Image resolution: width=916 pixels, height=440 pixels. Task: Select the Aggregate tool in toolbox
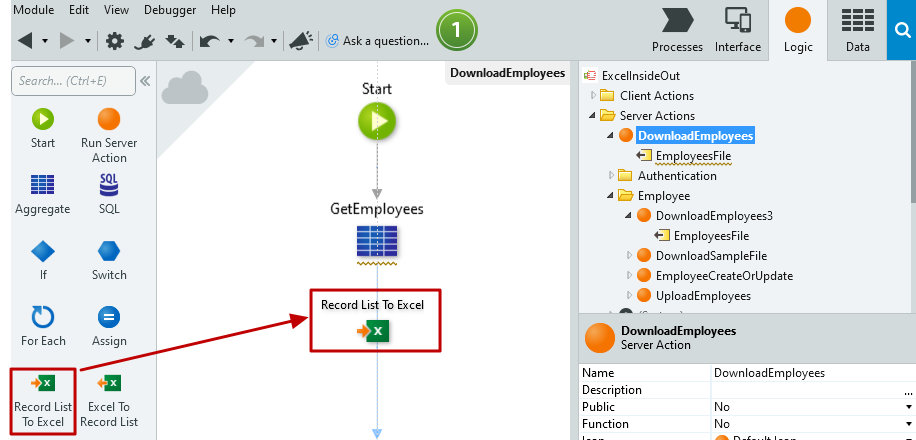(x=43, y=195)
